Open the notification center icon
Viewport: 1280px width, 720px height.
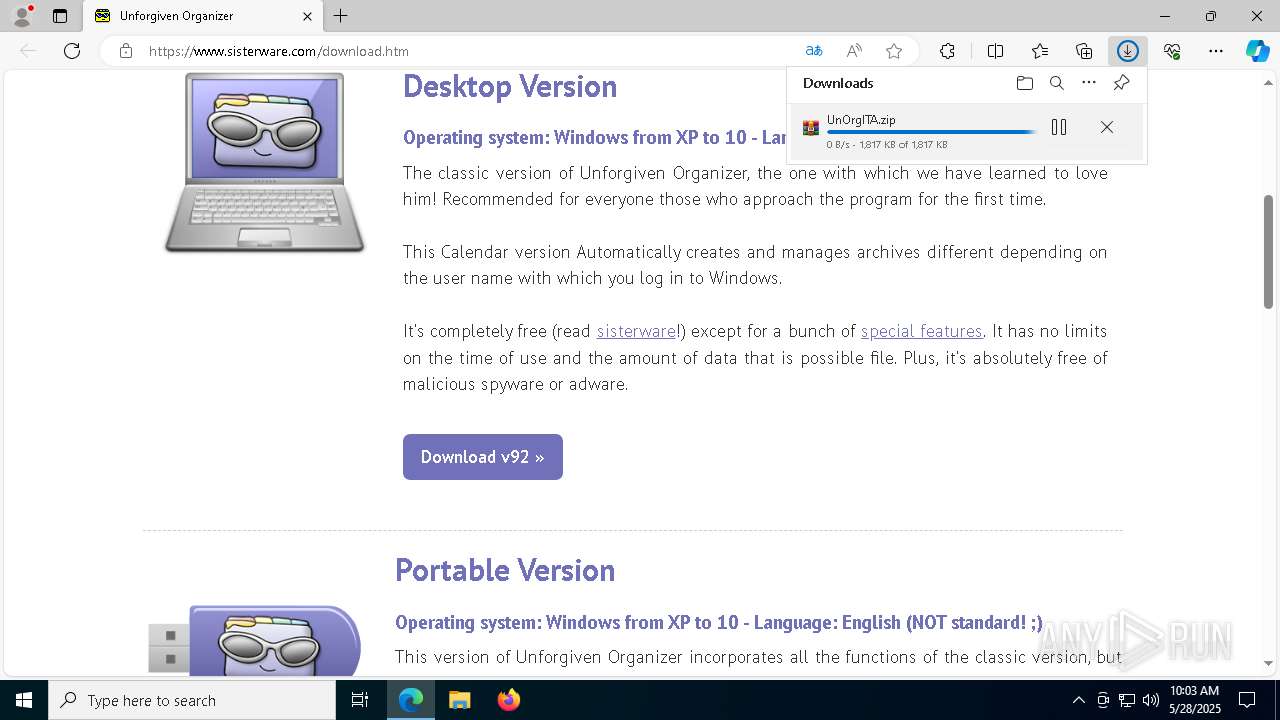1247,700
